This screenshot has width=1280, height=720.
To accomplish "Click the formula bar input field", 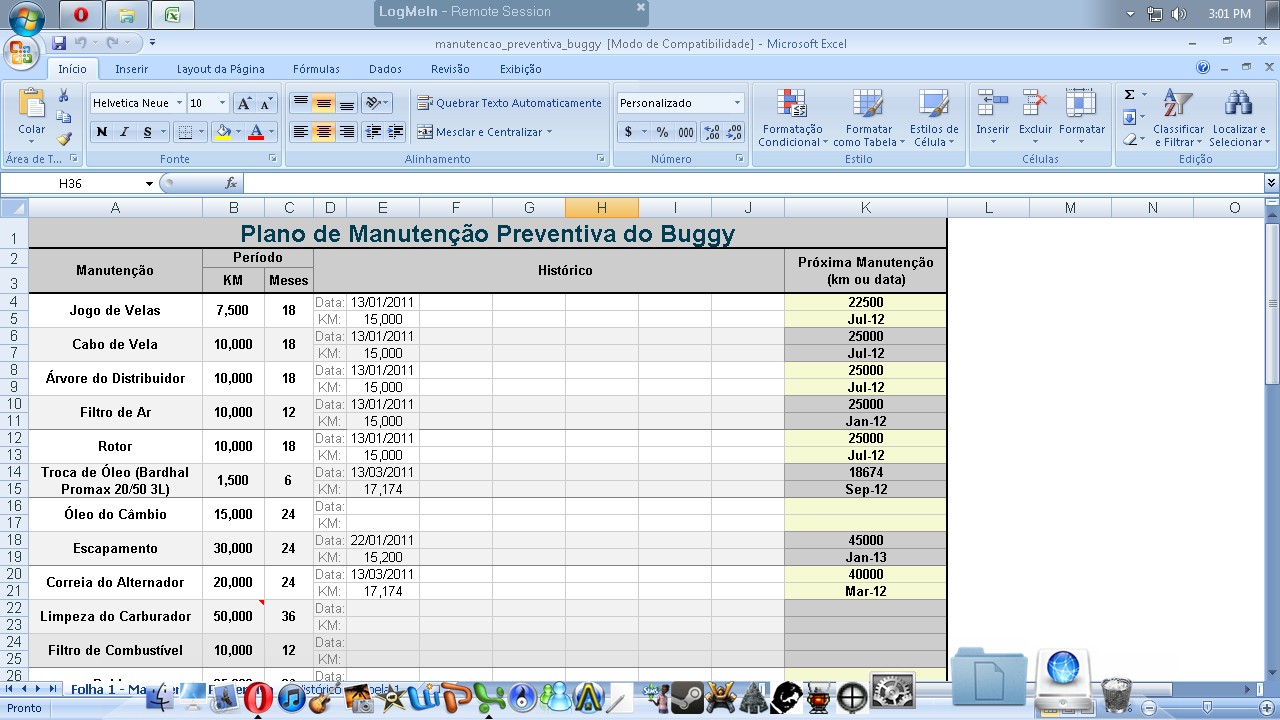I will (x=753, y=183).
